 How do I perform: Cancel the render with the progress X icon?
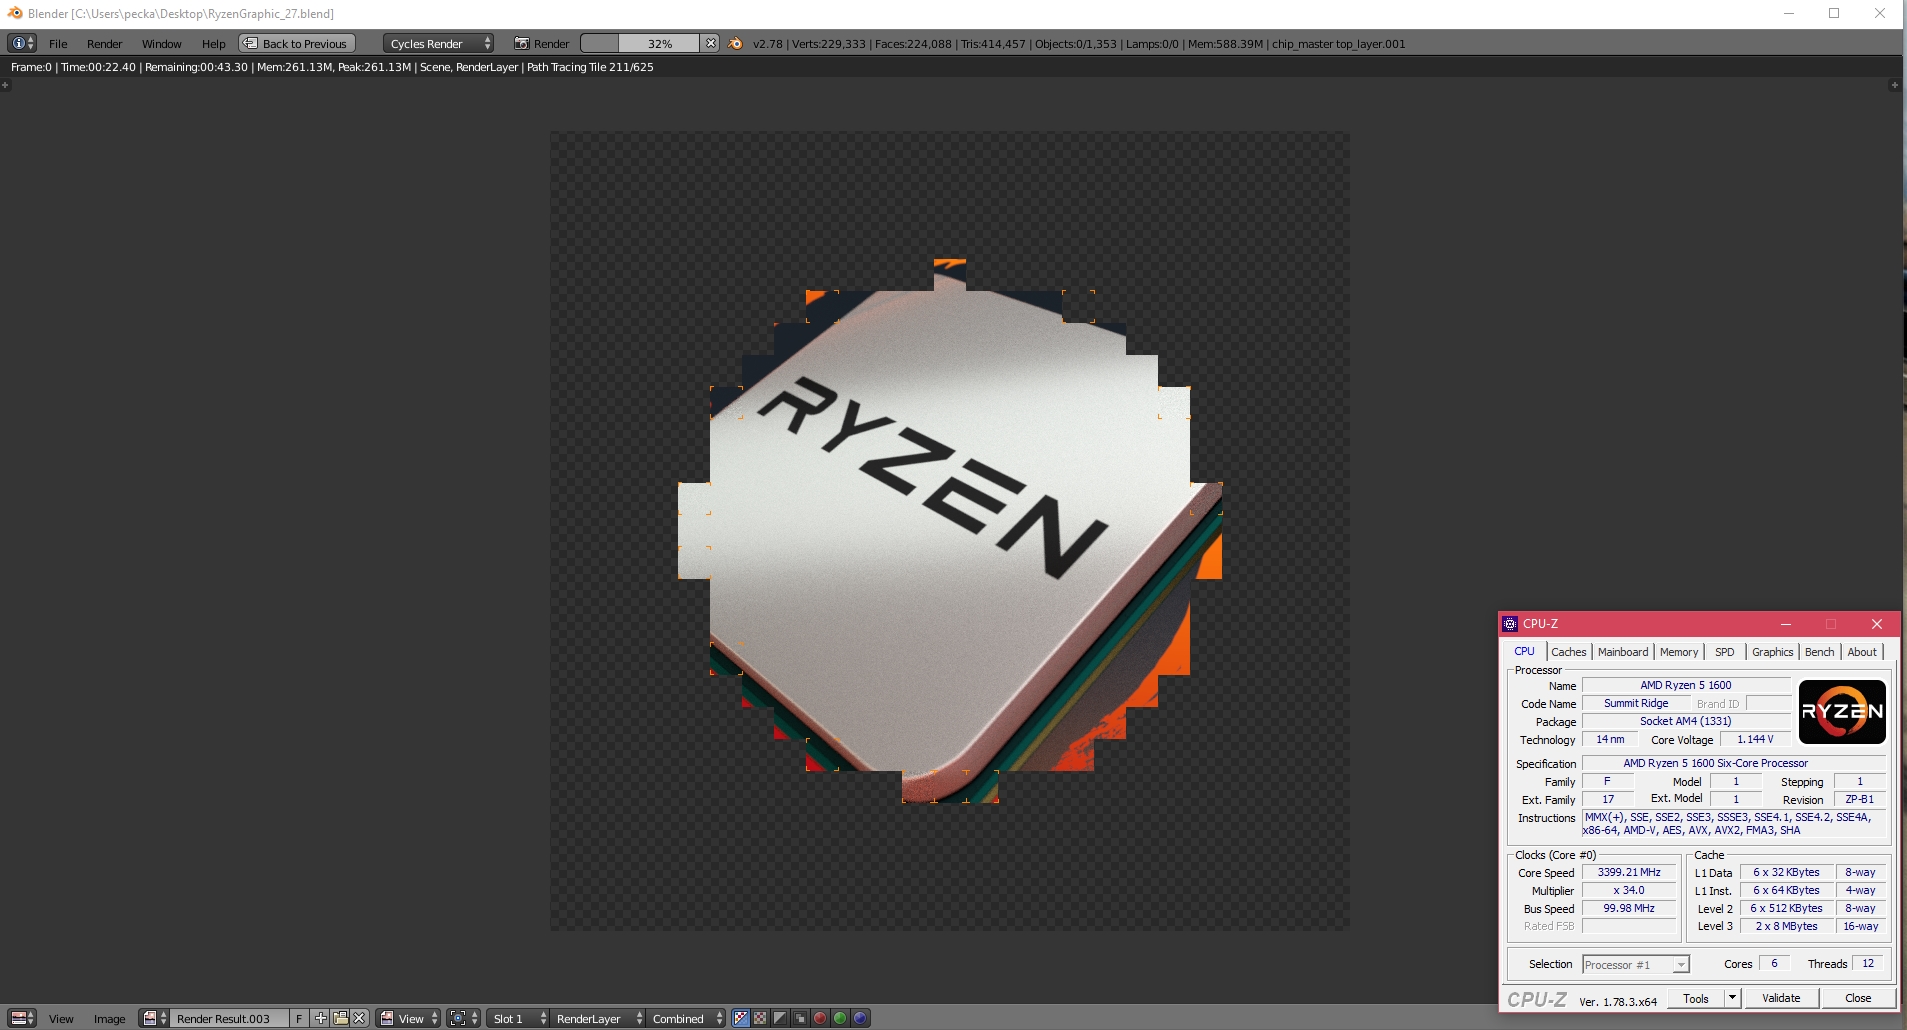710,43
